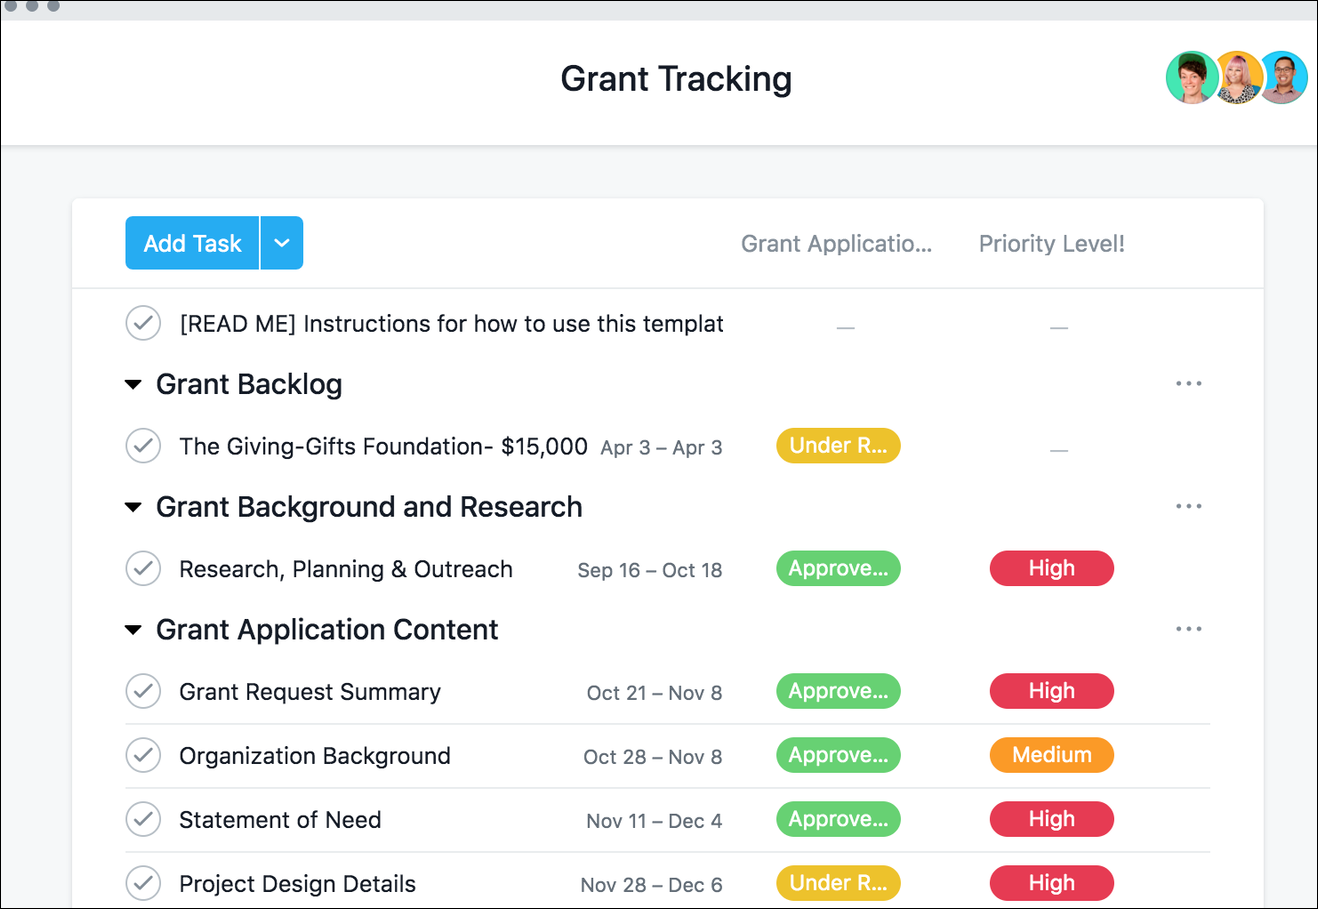Open the first teammate avatar in the header

tap(1192, 77)
